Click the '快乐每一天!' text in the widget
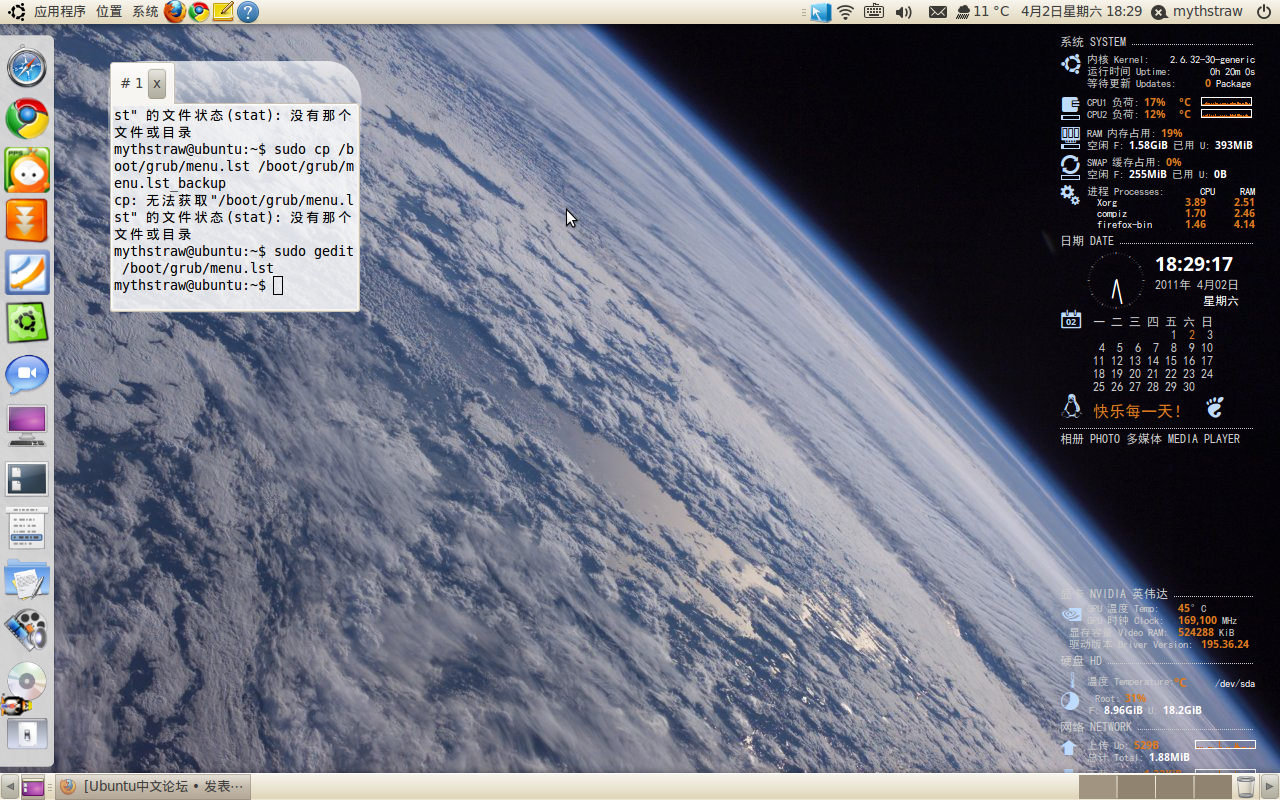1280x800 pixels. [1138, 411]
